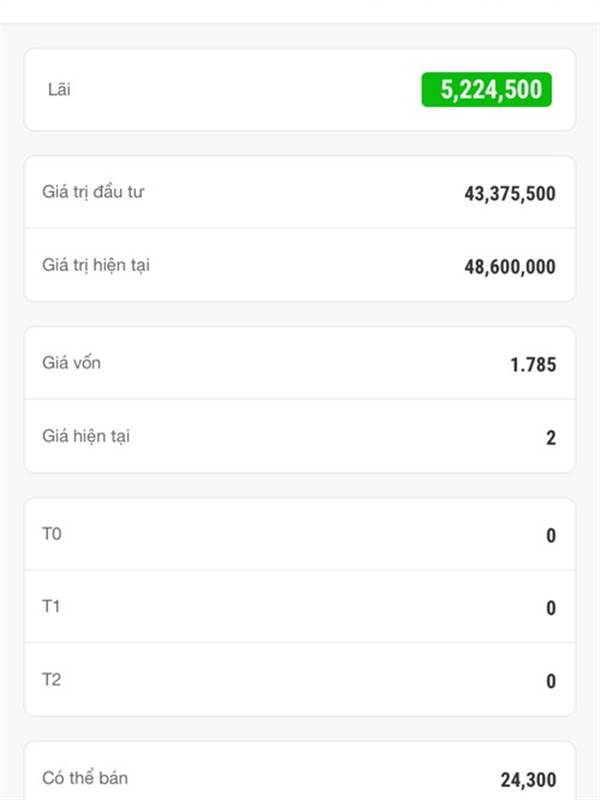
Task: Tap the T2 quantity value
Action: point(551,681)
